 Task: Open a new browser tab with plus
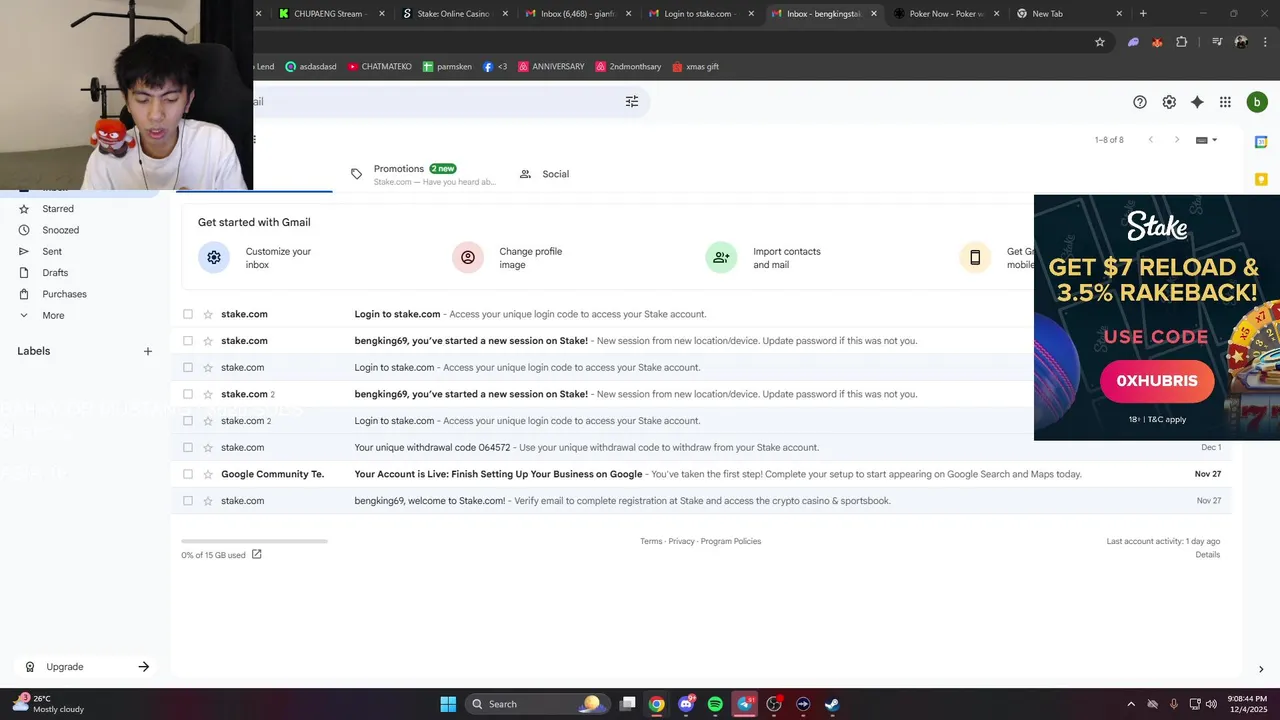point(1143,14)
